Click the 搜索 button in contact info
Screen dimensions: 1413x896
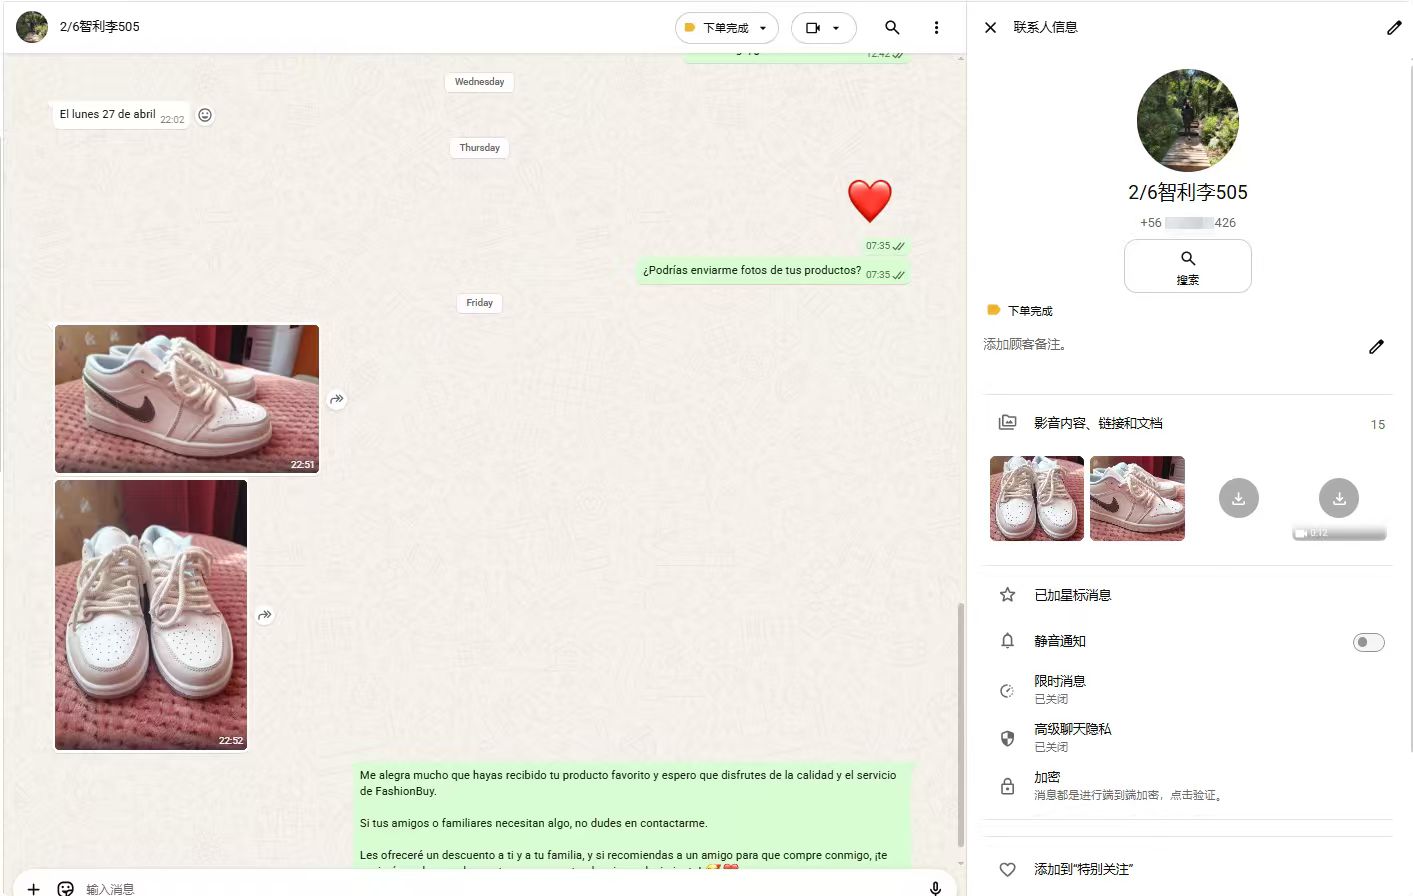point(1188,266)
